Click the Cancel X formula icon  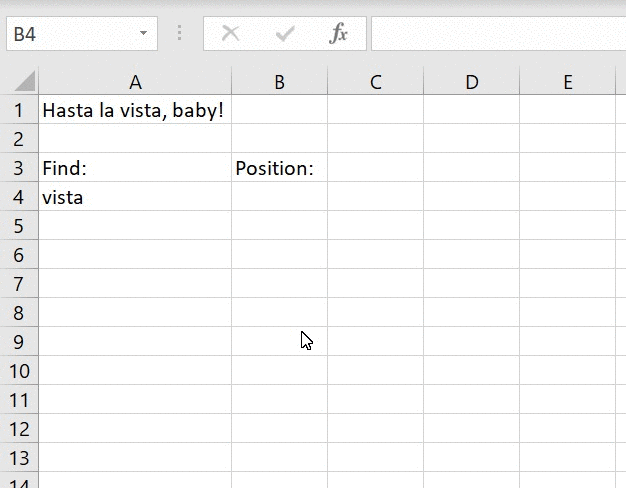pyautogui.click(x=231, y=34)
